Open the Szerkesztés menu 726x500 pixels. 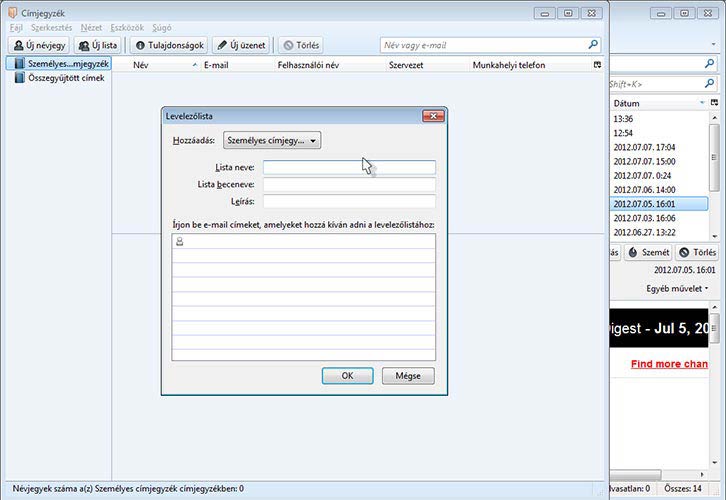(x=51, y=28)
